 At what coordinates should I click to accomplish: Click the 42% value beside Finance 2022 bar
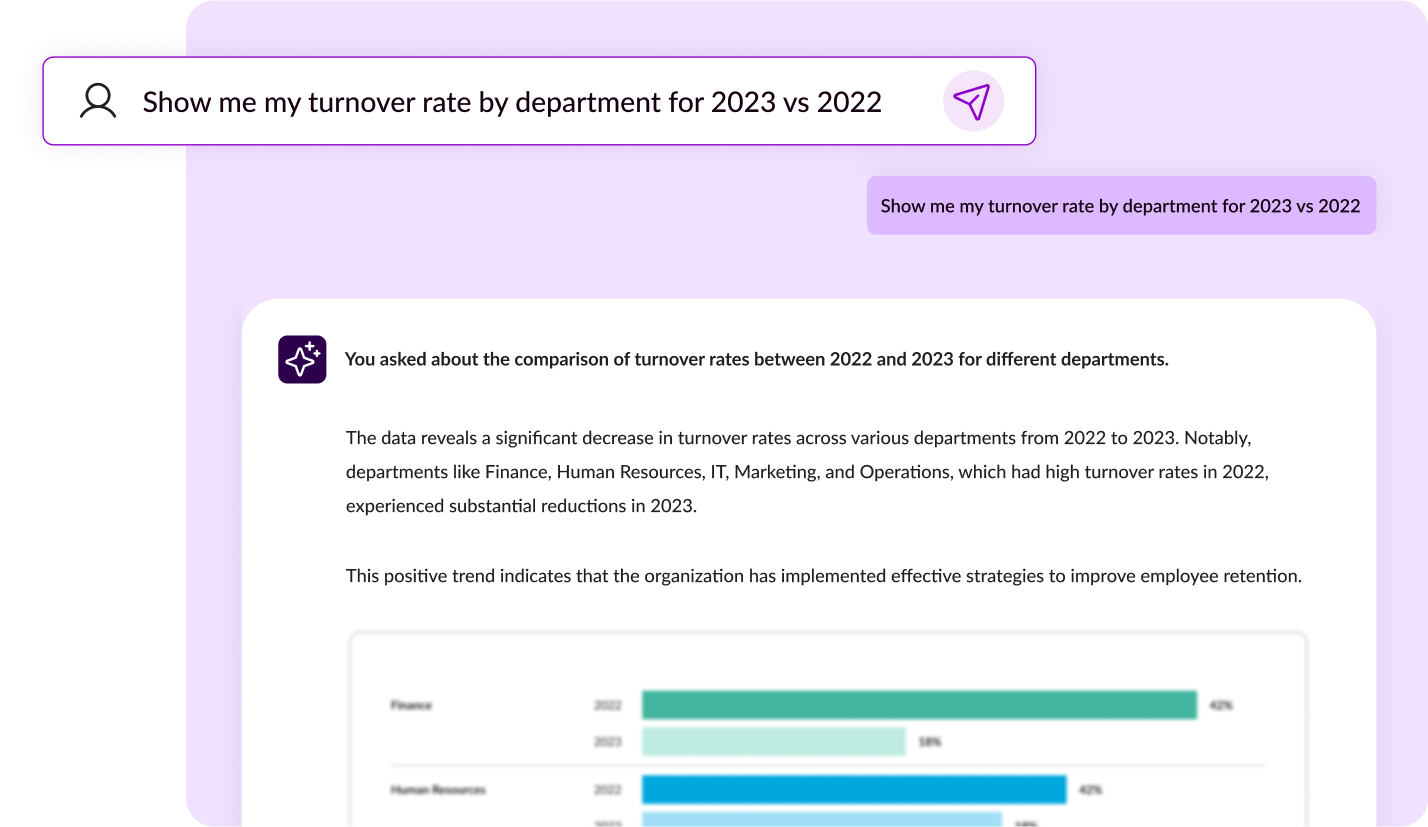[1221, 705]
